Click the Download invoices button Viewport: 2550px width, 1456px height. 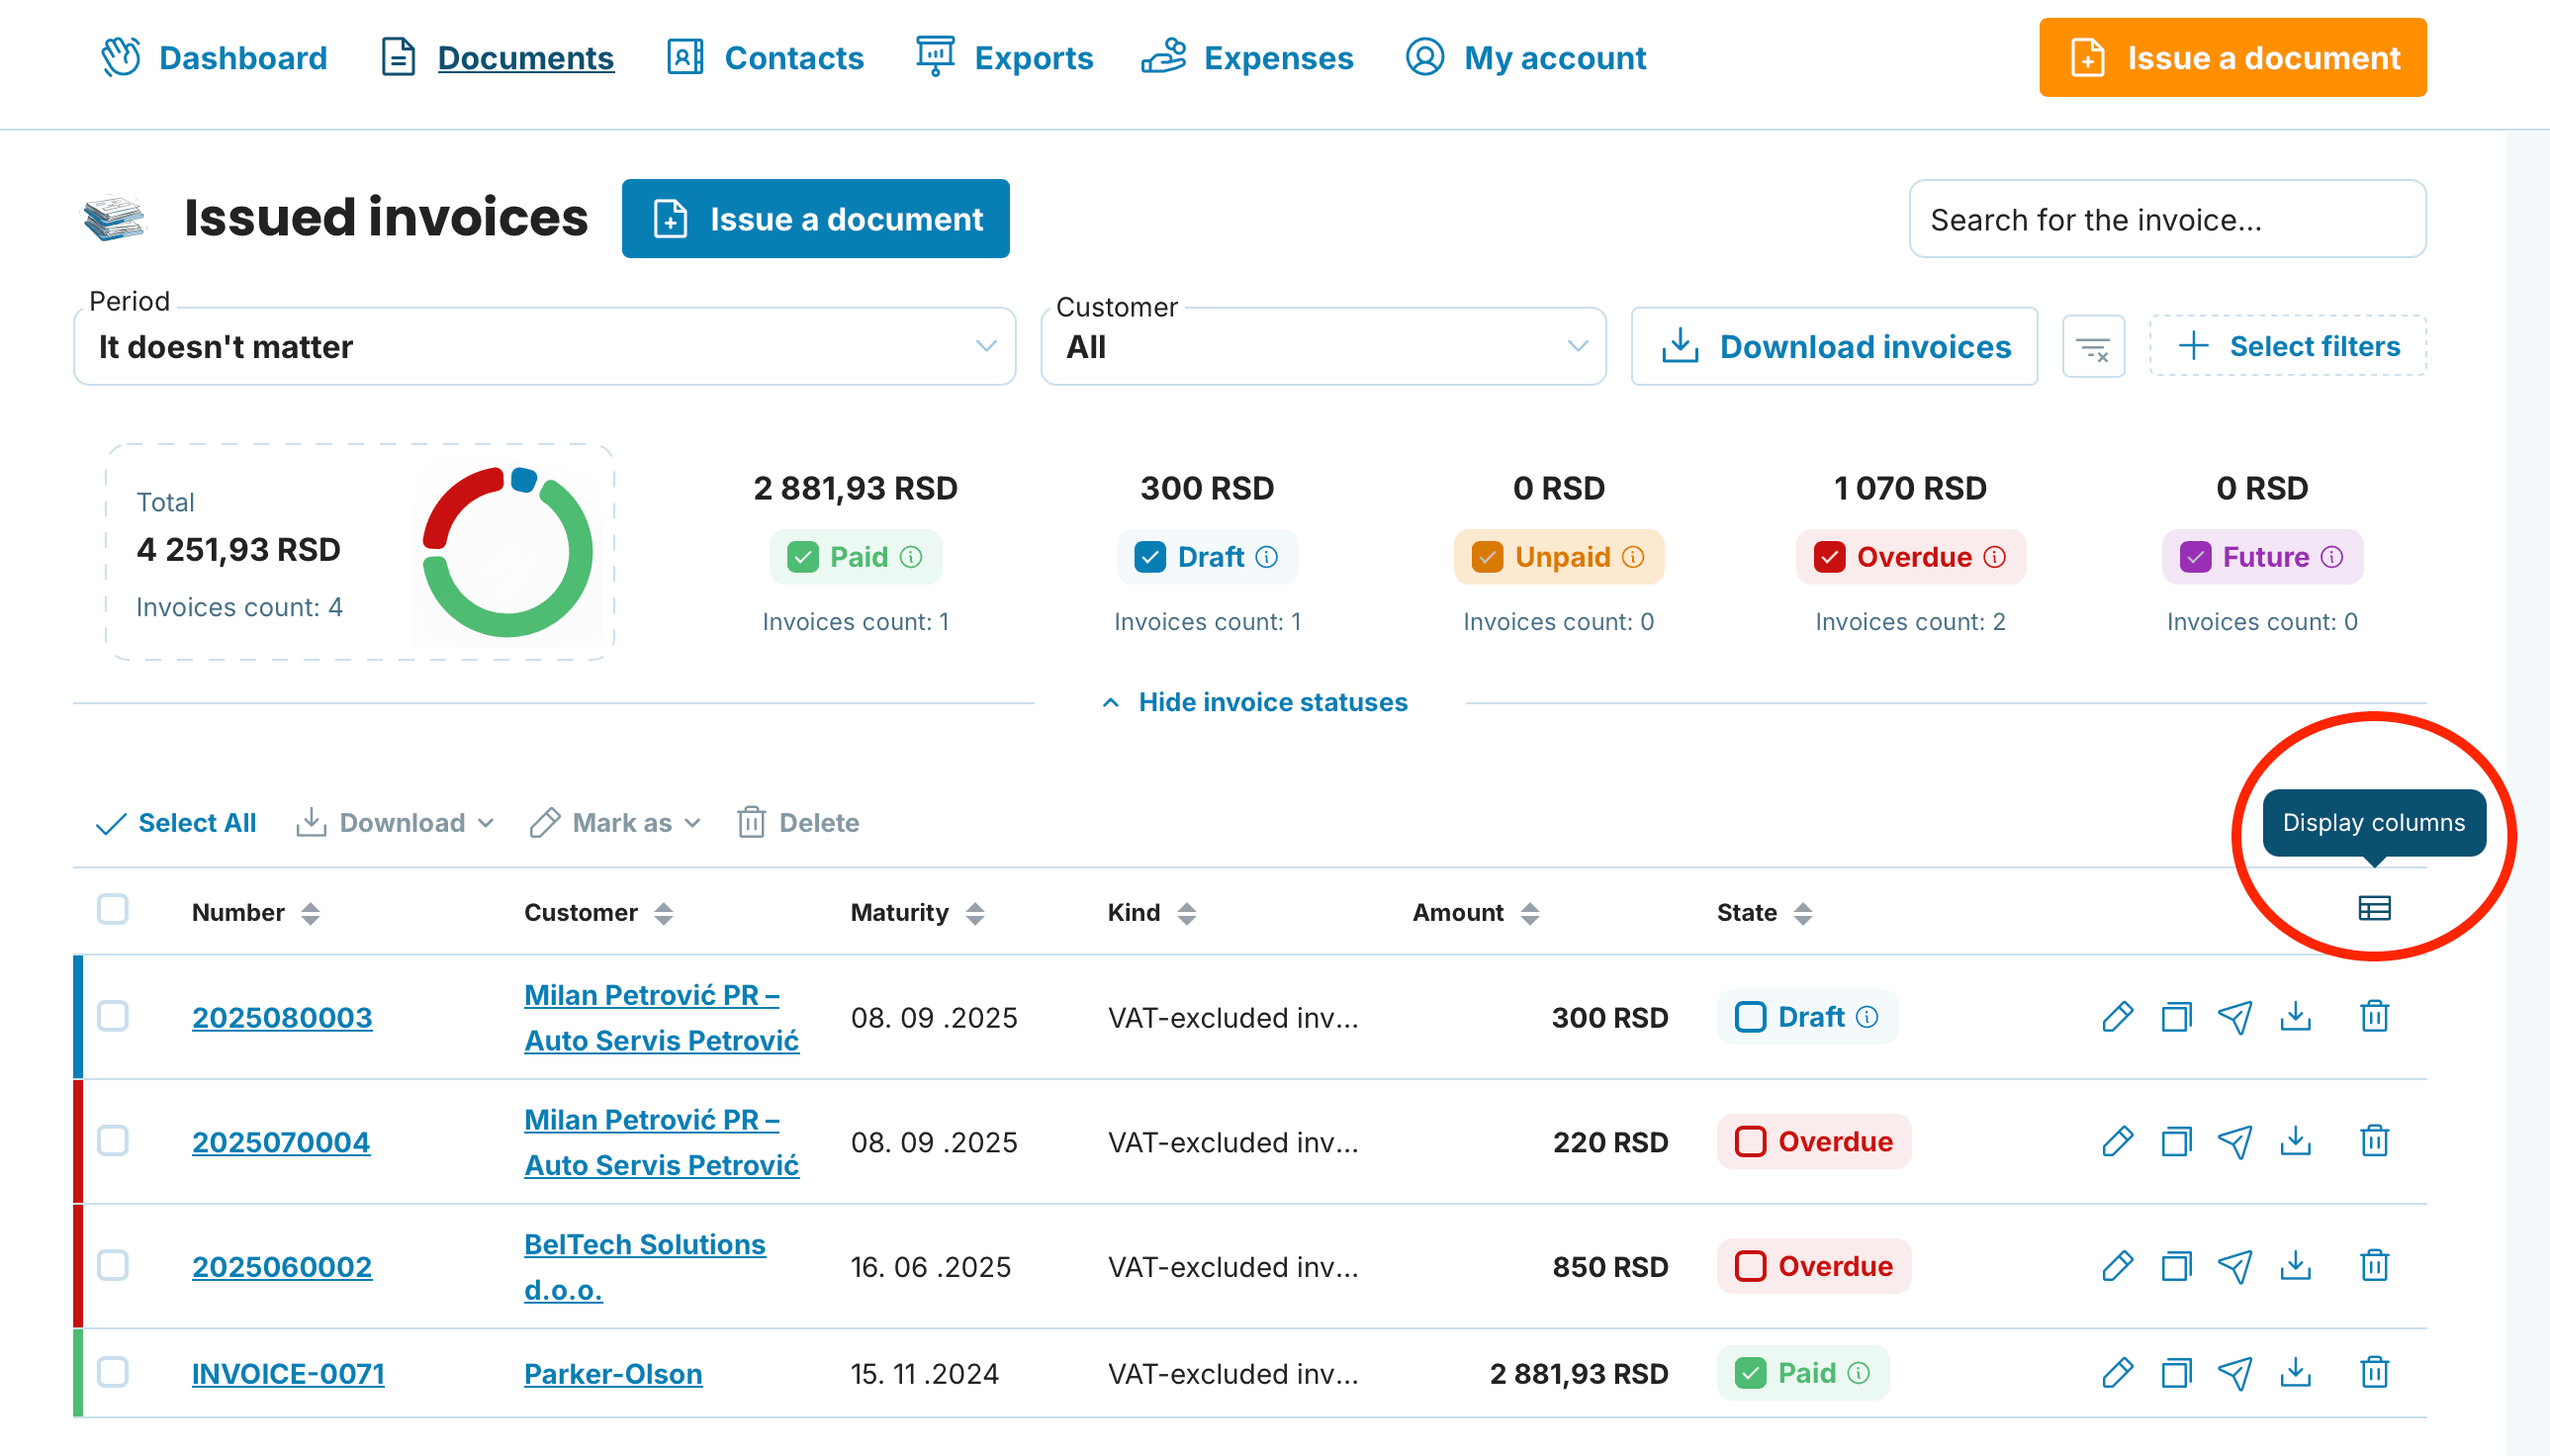[x=1834, y=347]
